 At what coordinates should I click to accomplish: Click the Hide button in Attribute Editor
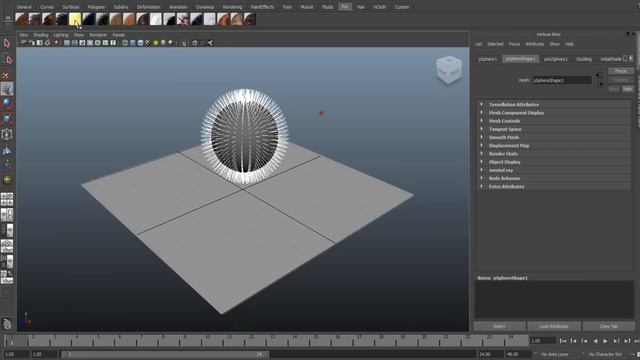tap(627, 89)
